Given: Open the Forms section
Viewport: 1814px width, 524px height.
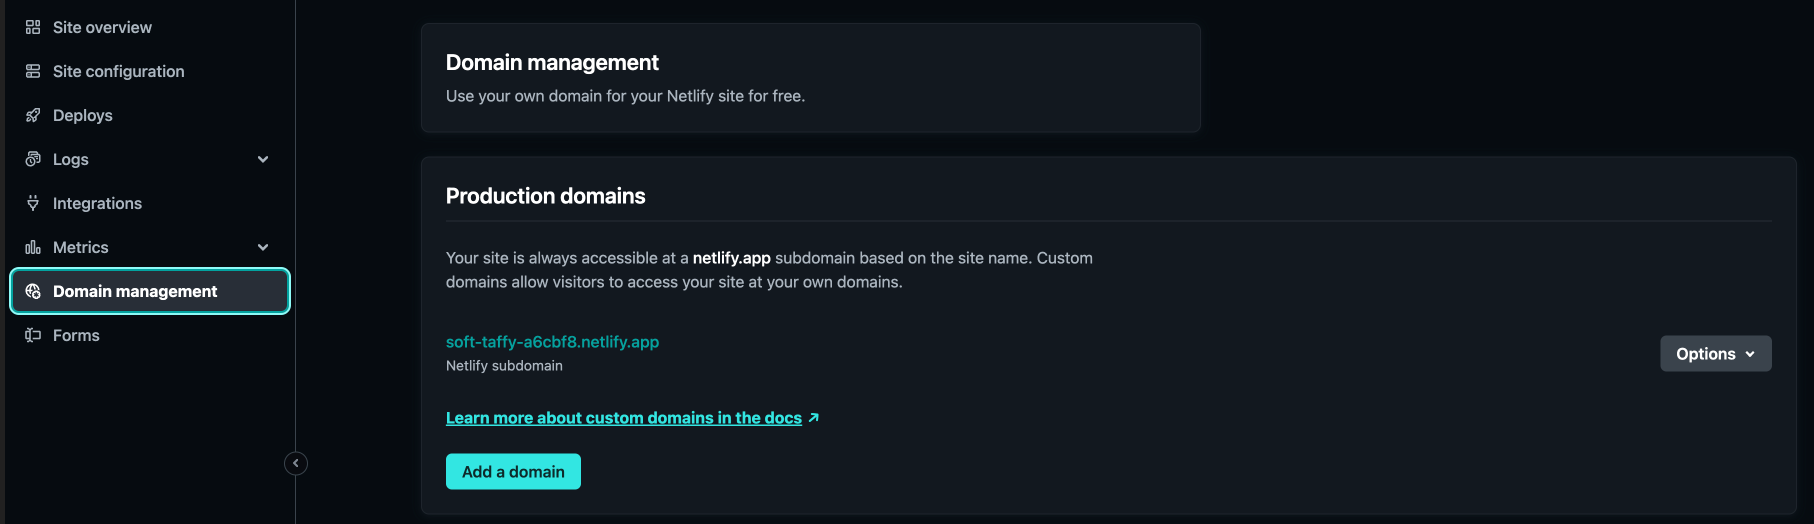Looking at the screenshot, I should [76, 335].
